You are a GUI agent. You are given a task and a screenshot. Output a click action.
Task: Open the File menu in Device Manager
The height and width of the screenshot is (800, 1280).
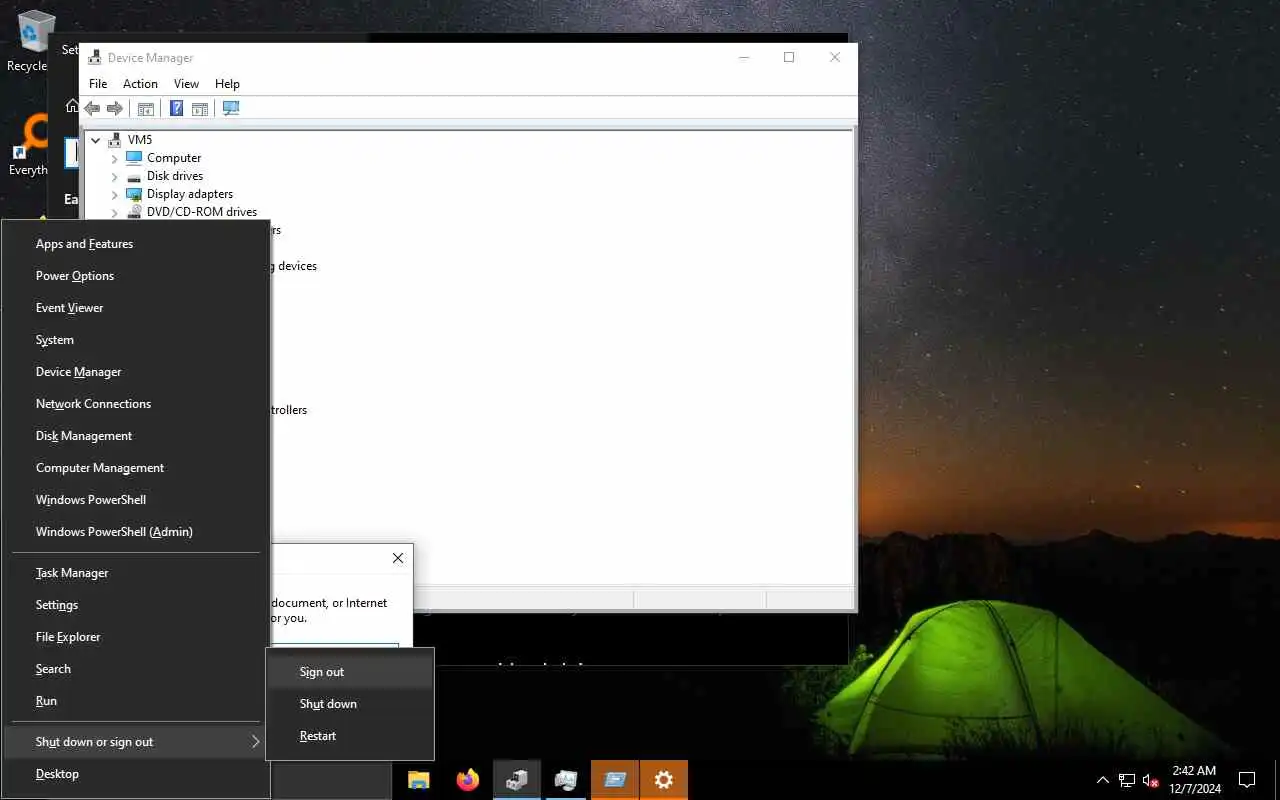click(x=98, y=84)
